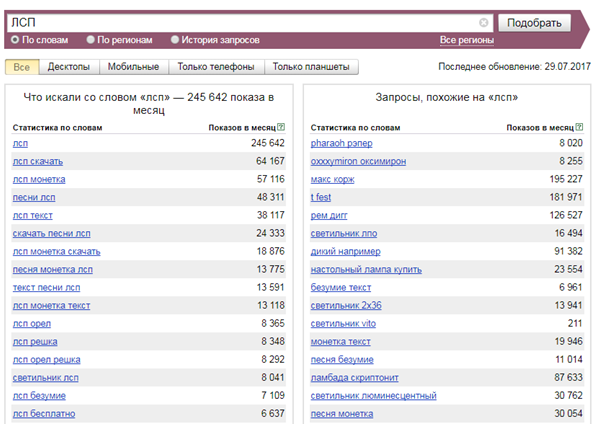The image size is (595, 426).
Task: Switch to the 'Мобильные' tab
Action: (x=133, y=67)
